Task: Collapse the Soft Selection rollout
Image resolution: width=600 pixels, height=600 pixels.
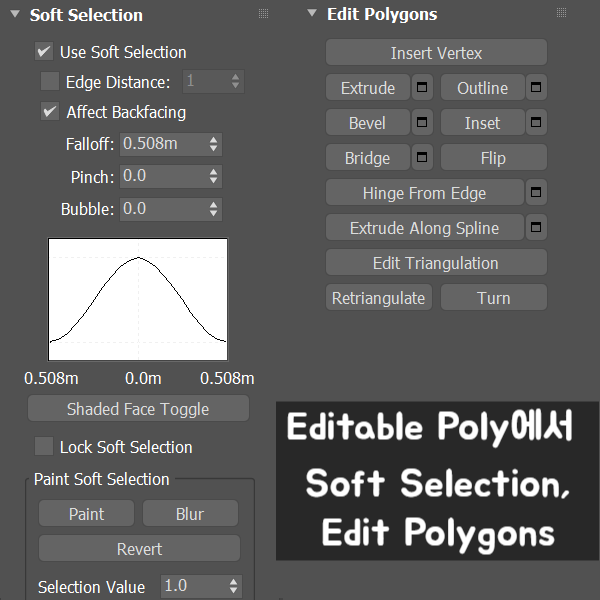Action: pos(15,14)
